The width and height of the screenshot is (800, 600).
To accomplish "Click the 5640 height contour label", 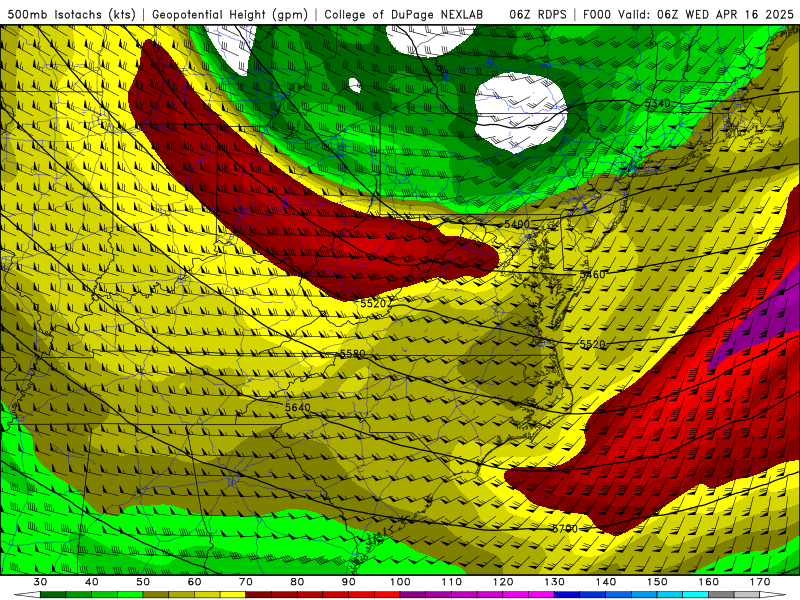I will 297,407.
